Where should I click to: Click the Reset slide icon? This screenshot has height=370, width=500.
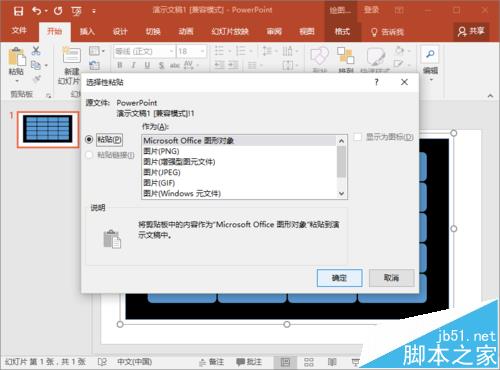click(x=95, y=65)
